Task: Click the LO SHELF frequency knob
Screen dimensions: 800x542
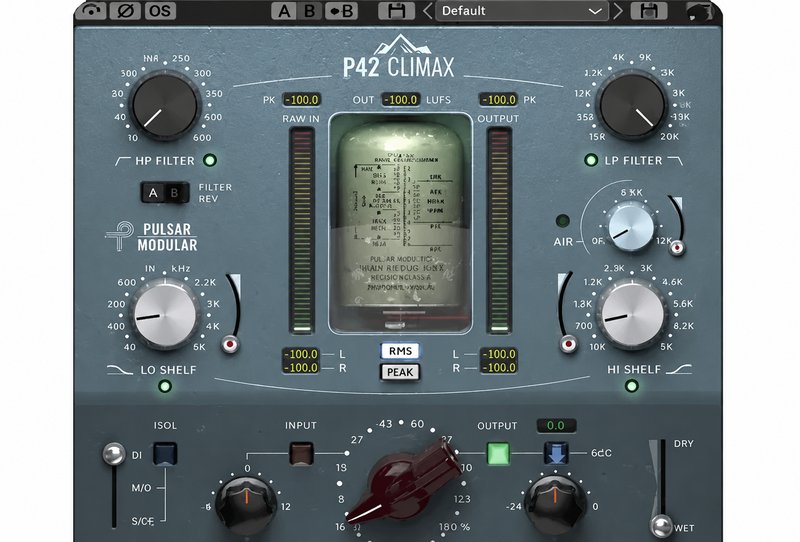Action: coord(165,315)
